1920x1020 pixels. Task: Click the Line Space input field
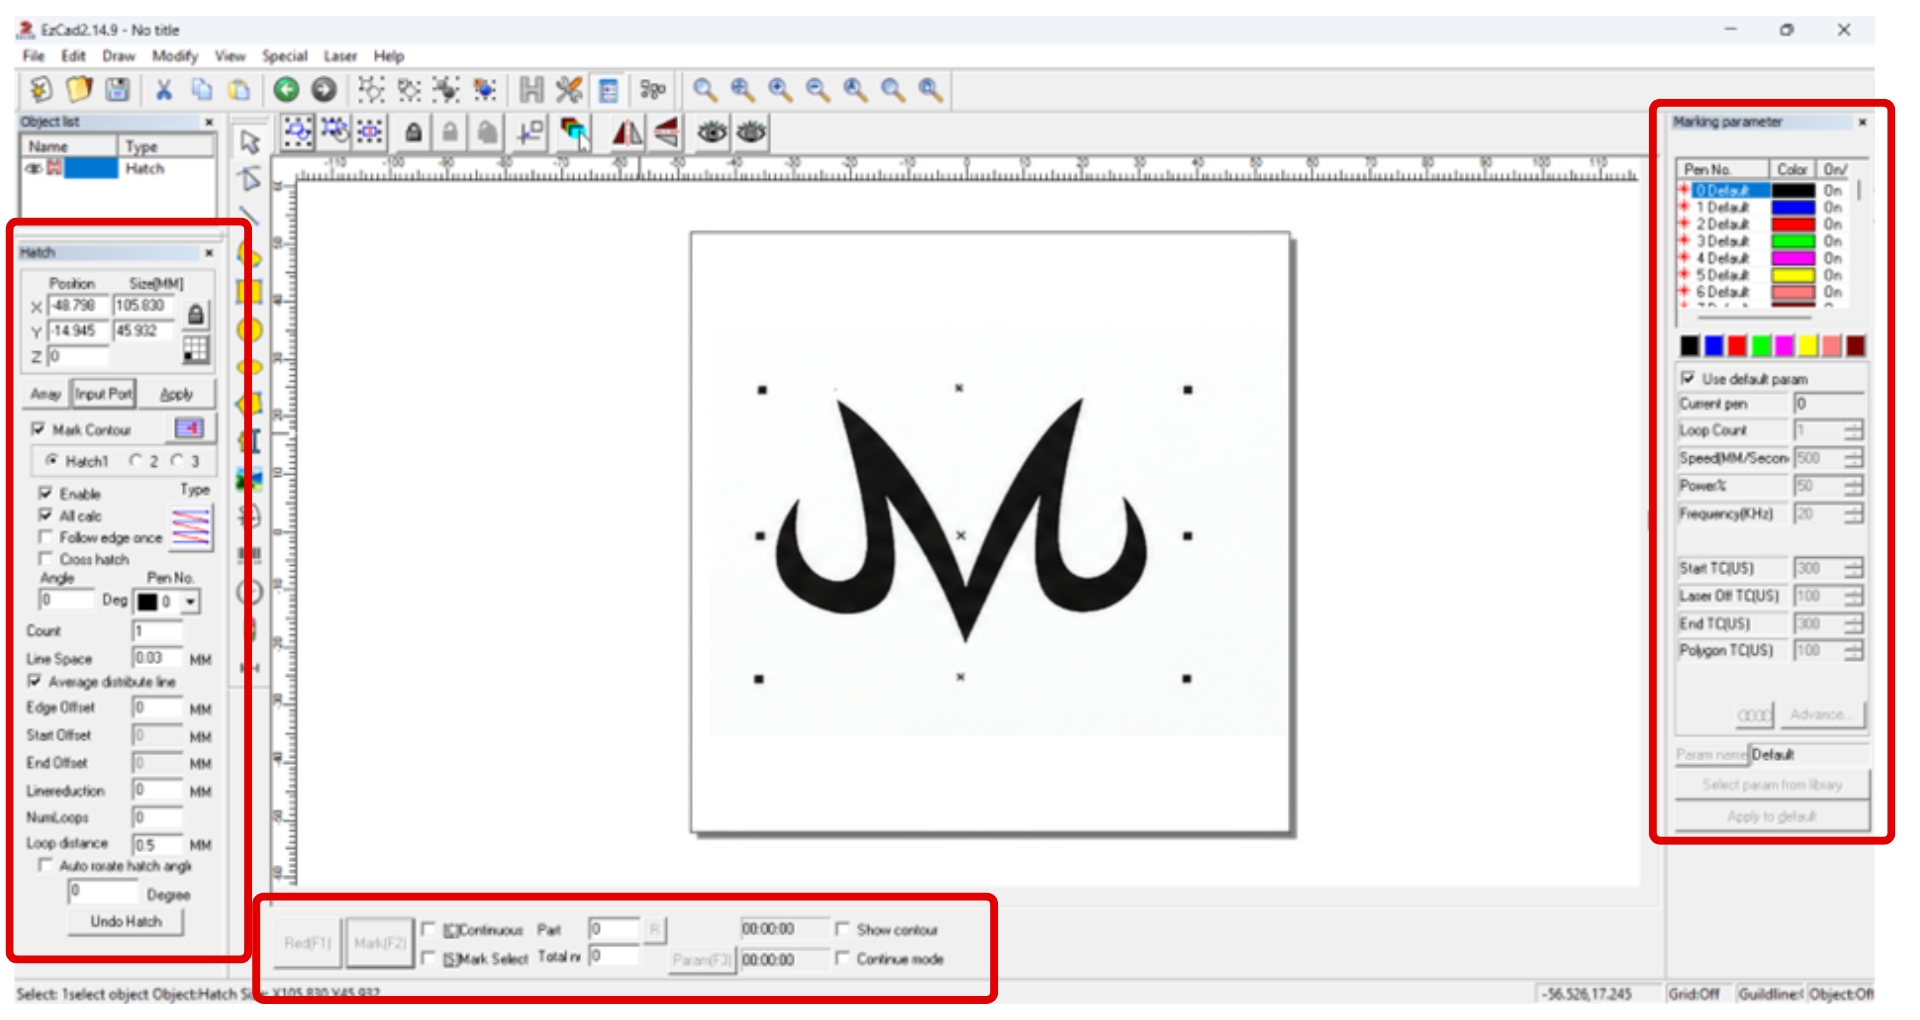[x=158, y=658]
